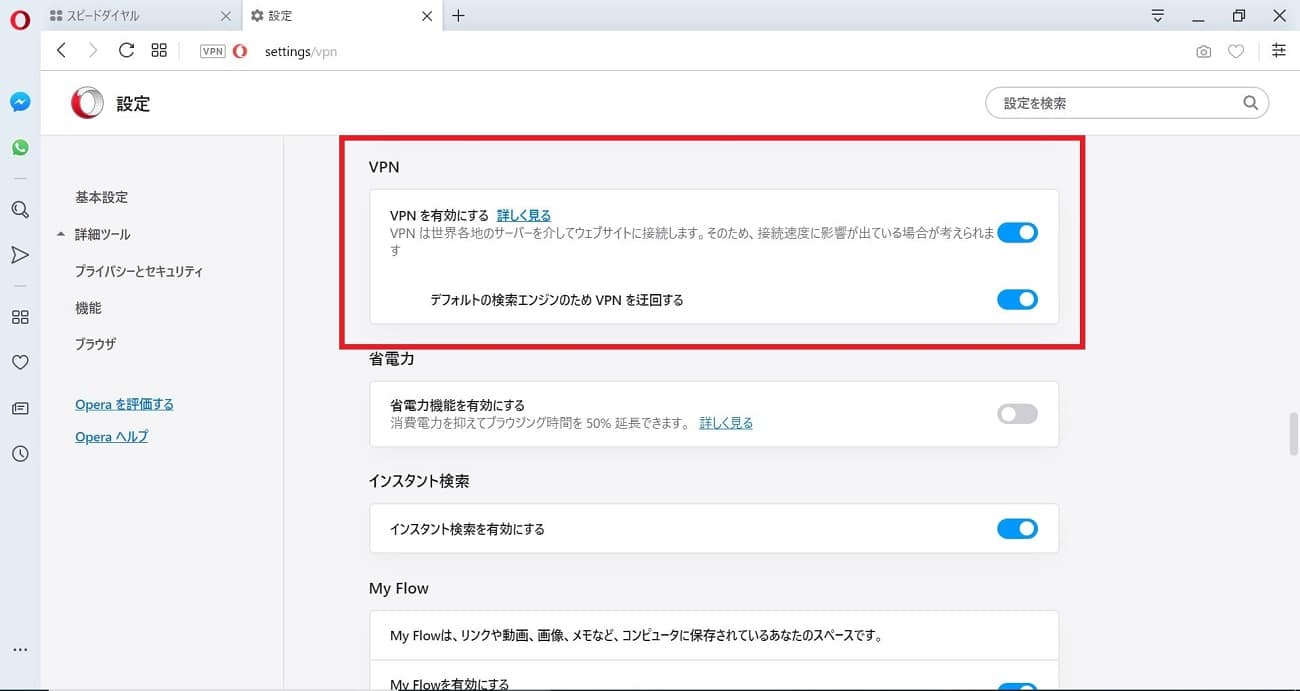Open the Easy Setup sliders icon
The image size is (1300, 691).
1278,51
